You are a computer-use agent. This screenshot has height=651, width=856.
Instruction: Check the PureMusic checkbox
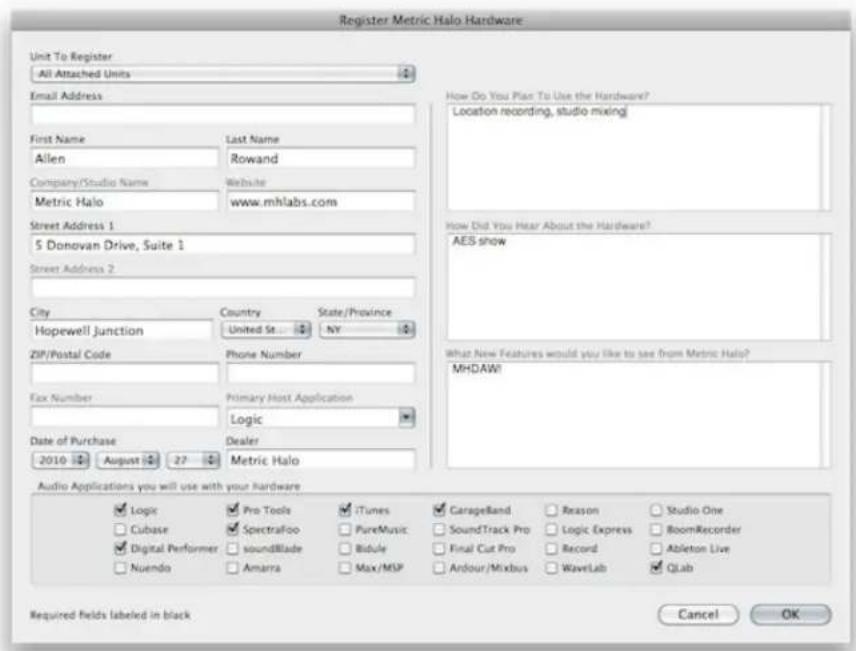coord(344,529)
